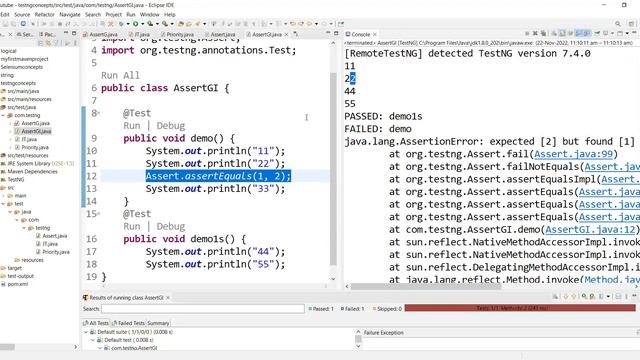Viewport: 640px width, 360px height.
Task: Minimize the Console view panel
Action: tap(634, 33)
